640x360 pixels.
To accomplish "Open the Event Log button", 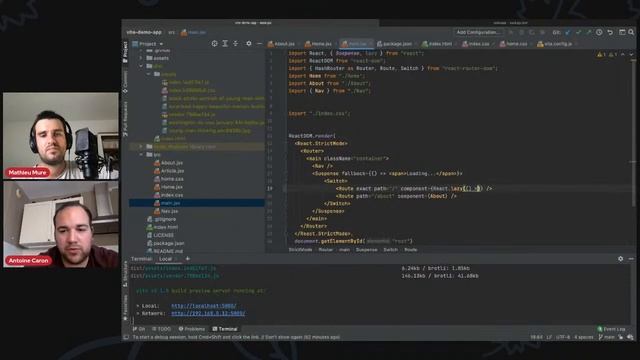I will [611, 329].
